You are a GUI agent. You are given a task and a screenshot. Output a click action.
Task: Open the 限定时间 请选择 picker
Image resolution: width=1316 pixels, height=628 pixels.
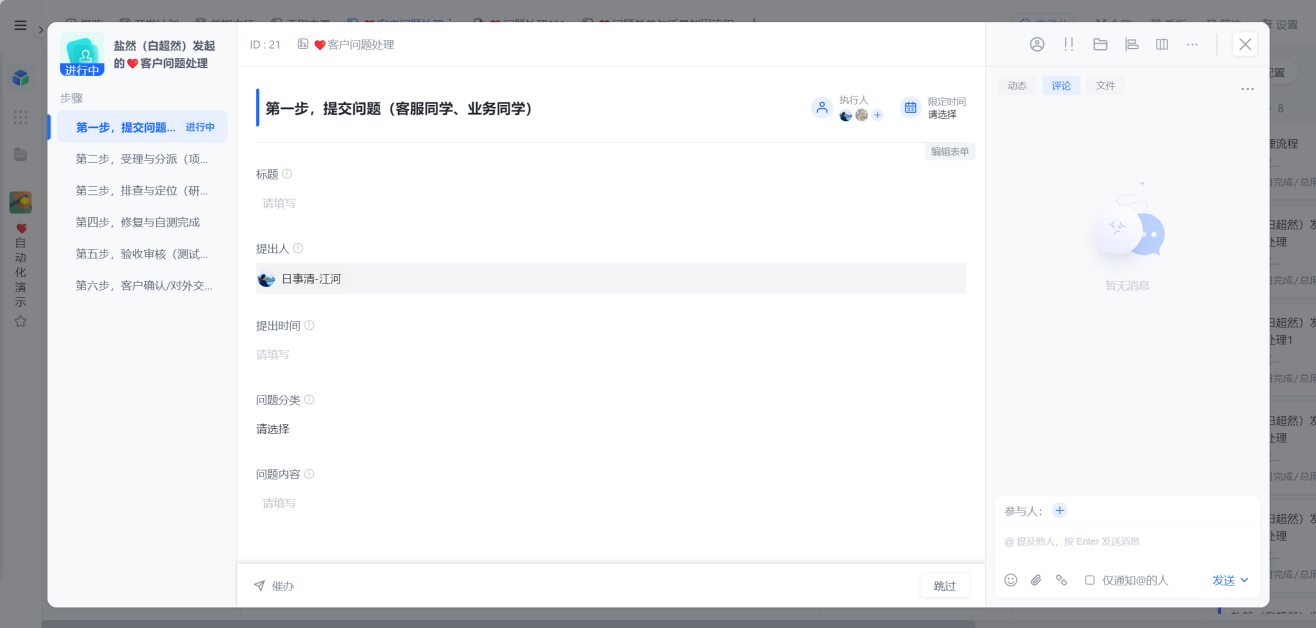(x=942, y=114)
